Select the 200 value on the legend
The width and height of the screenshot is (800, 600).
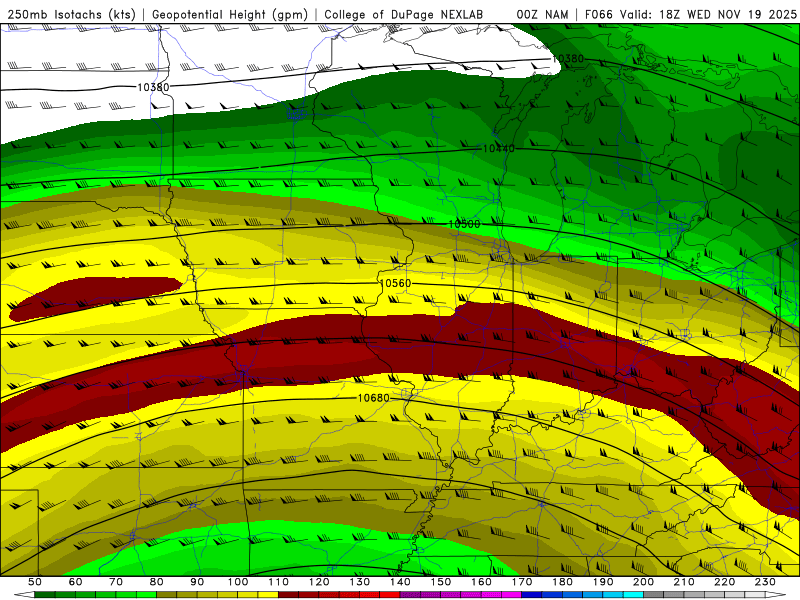tap(643, 582)
